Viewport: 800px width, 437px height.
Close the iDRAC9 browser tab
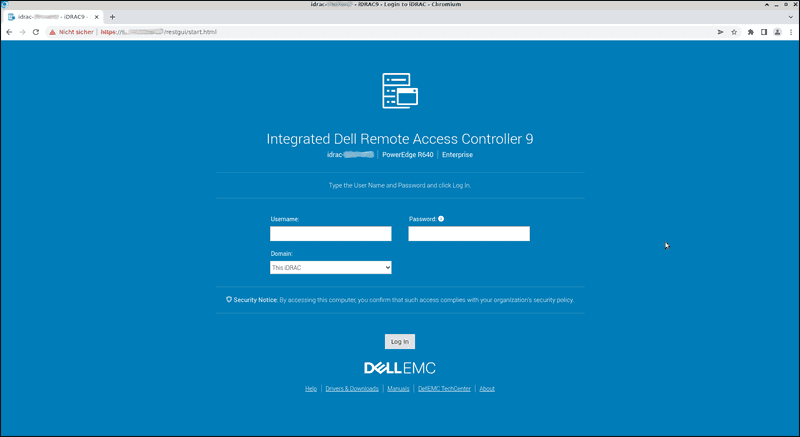96,17
